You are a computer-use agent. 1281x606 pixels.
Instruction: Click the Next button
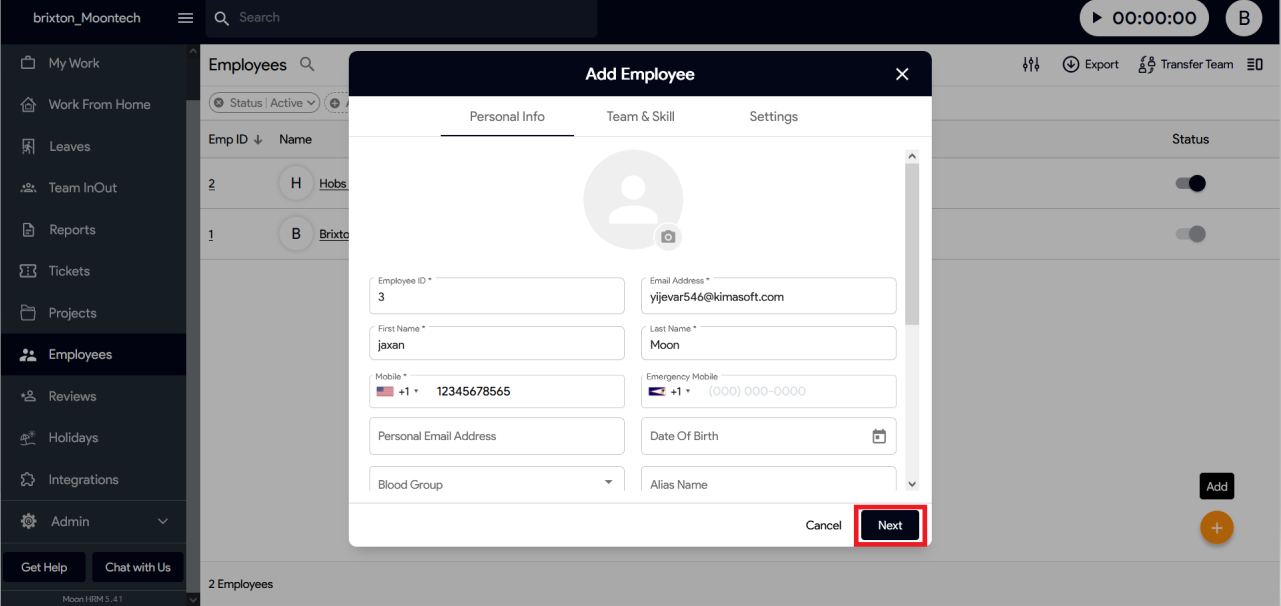[890, 525]
